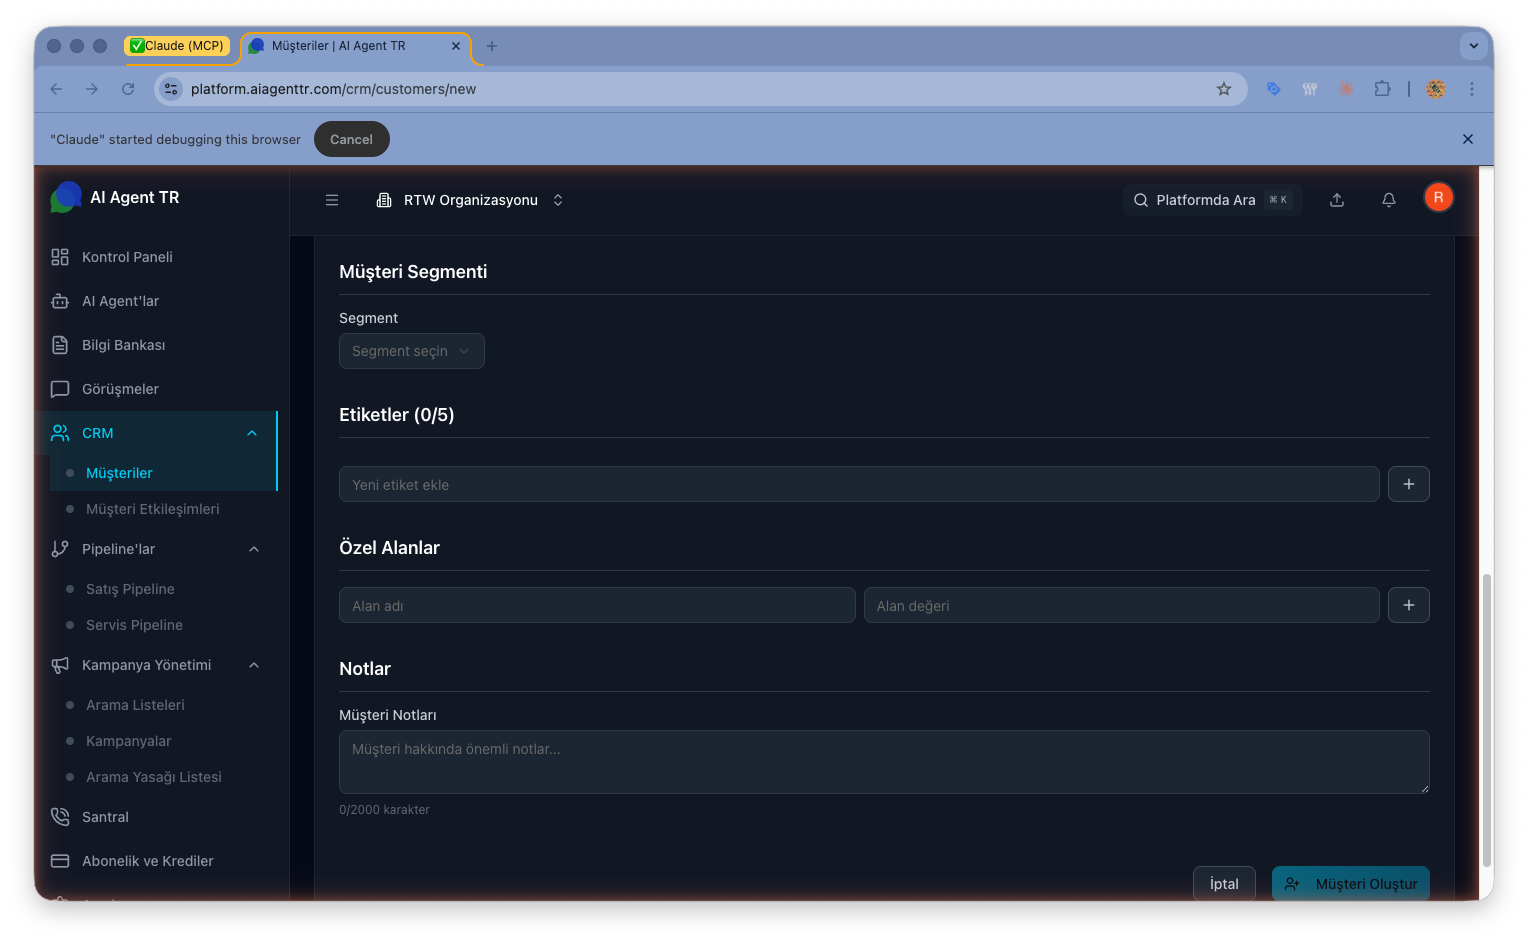Click the Bilgi Bankası document icon

[x=60, y=345]
